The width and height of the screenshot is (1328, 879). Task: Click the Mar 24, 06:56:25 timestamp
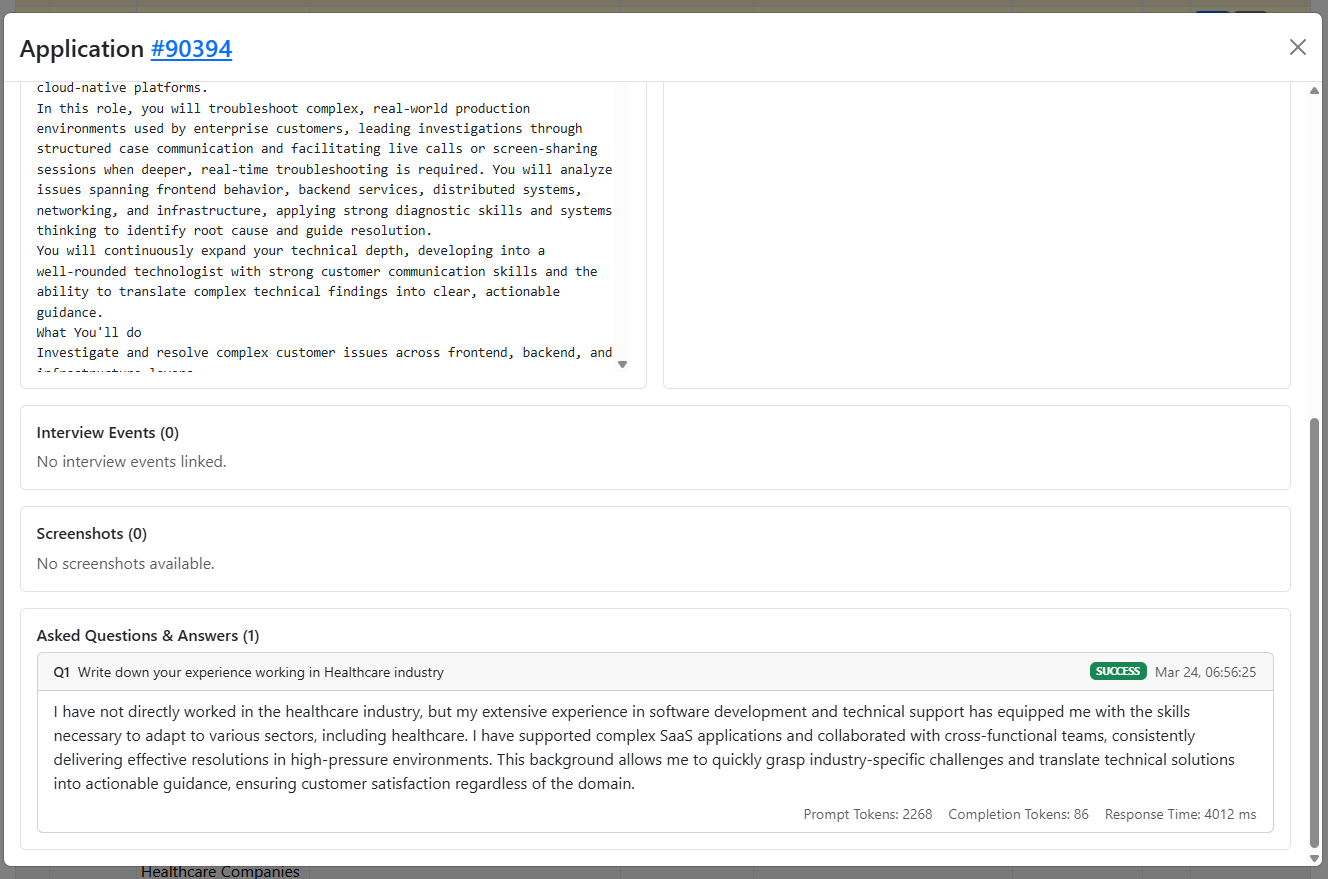1205,672
